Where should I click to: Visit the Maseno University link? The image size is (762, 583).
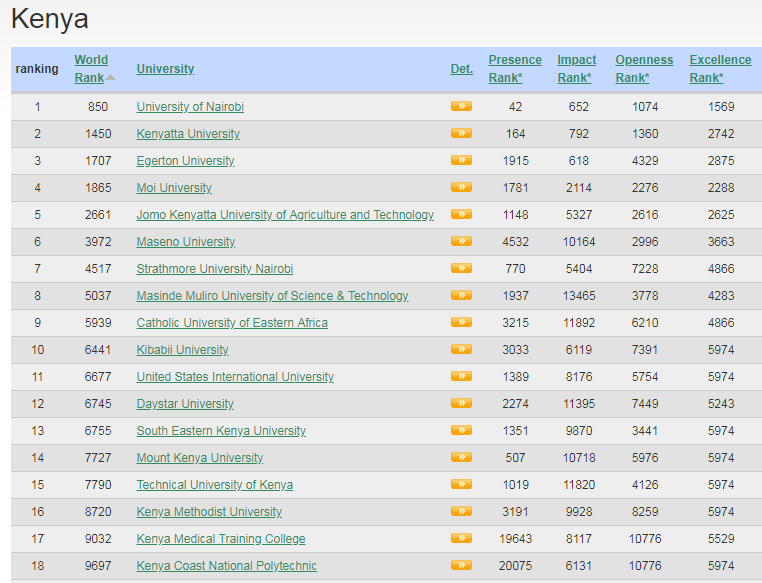click(x=186, y=242)
